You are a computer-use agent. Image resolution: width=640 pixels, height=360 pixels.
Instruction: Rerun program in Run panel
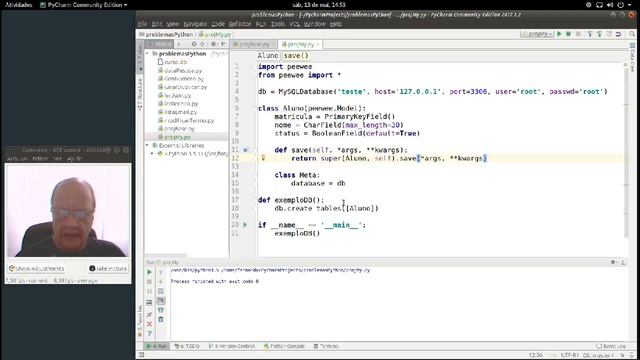[149, 272]
